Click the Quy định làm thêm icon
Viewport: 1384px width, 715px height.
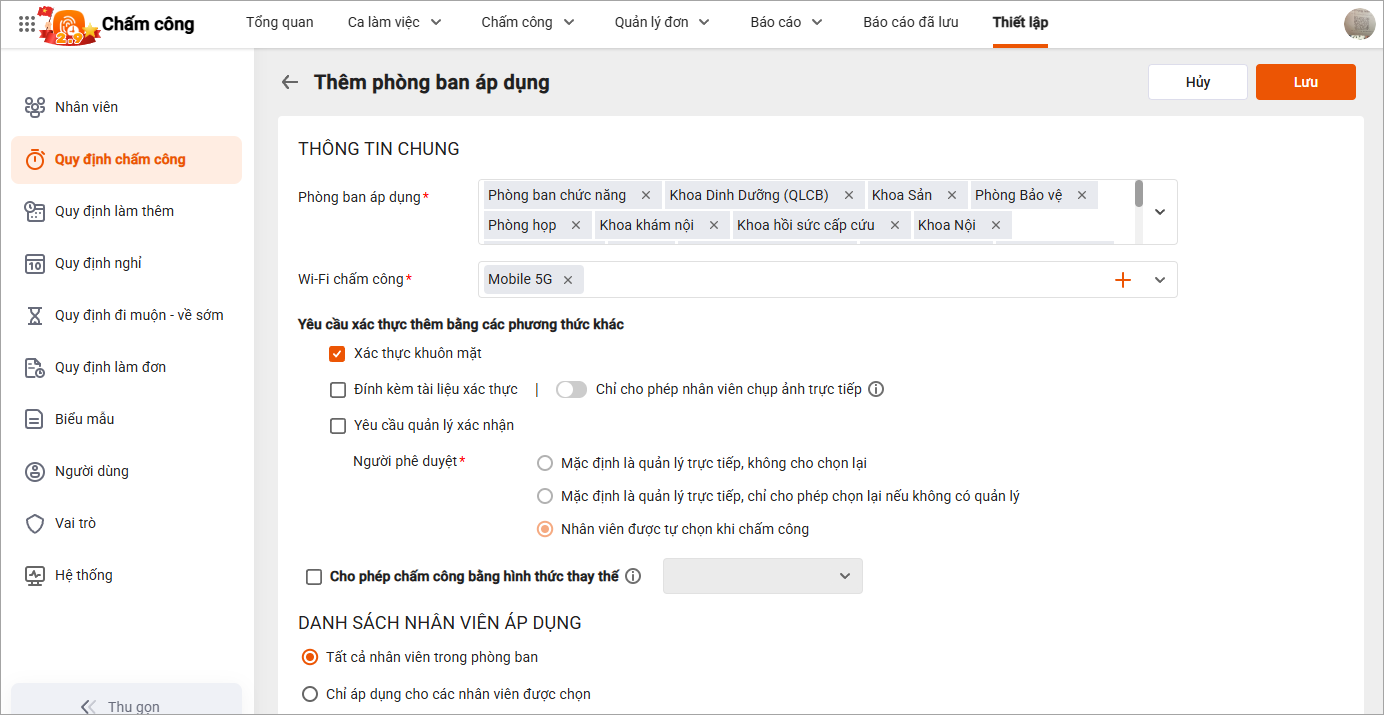(35, 211)
